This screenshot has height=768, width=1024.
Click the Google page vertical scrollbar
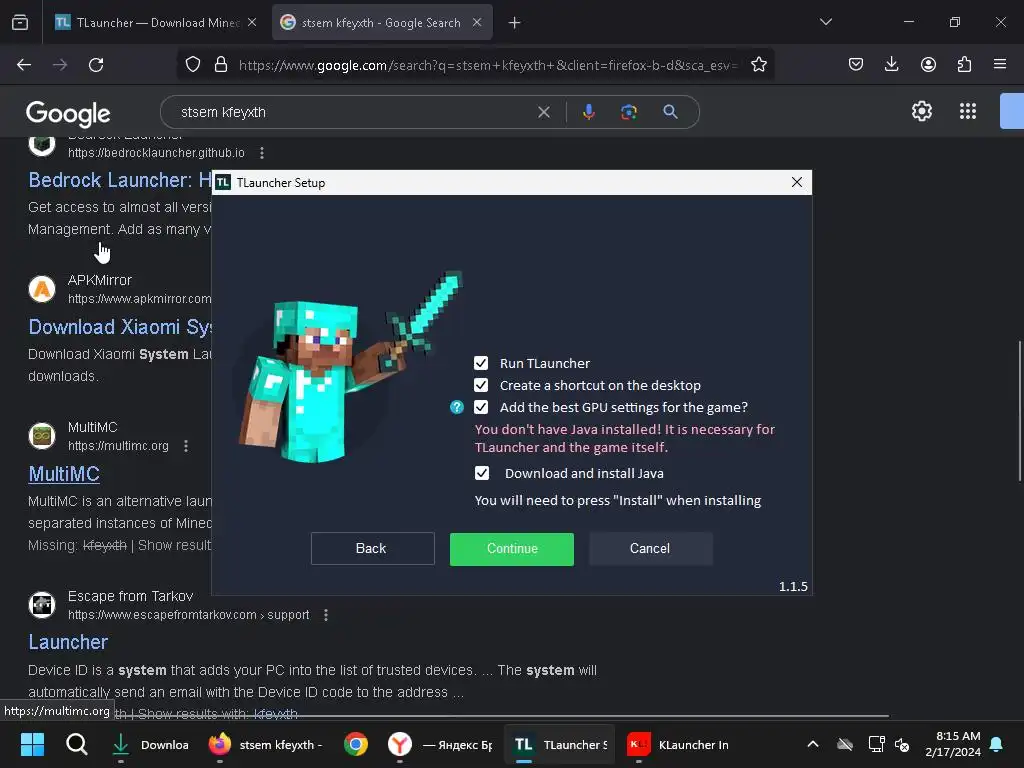click(1019, 410)
